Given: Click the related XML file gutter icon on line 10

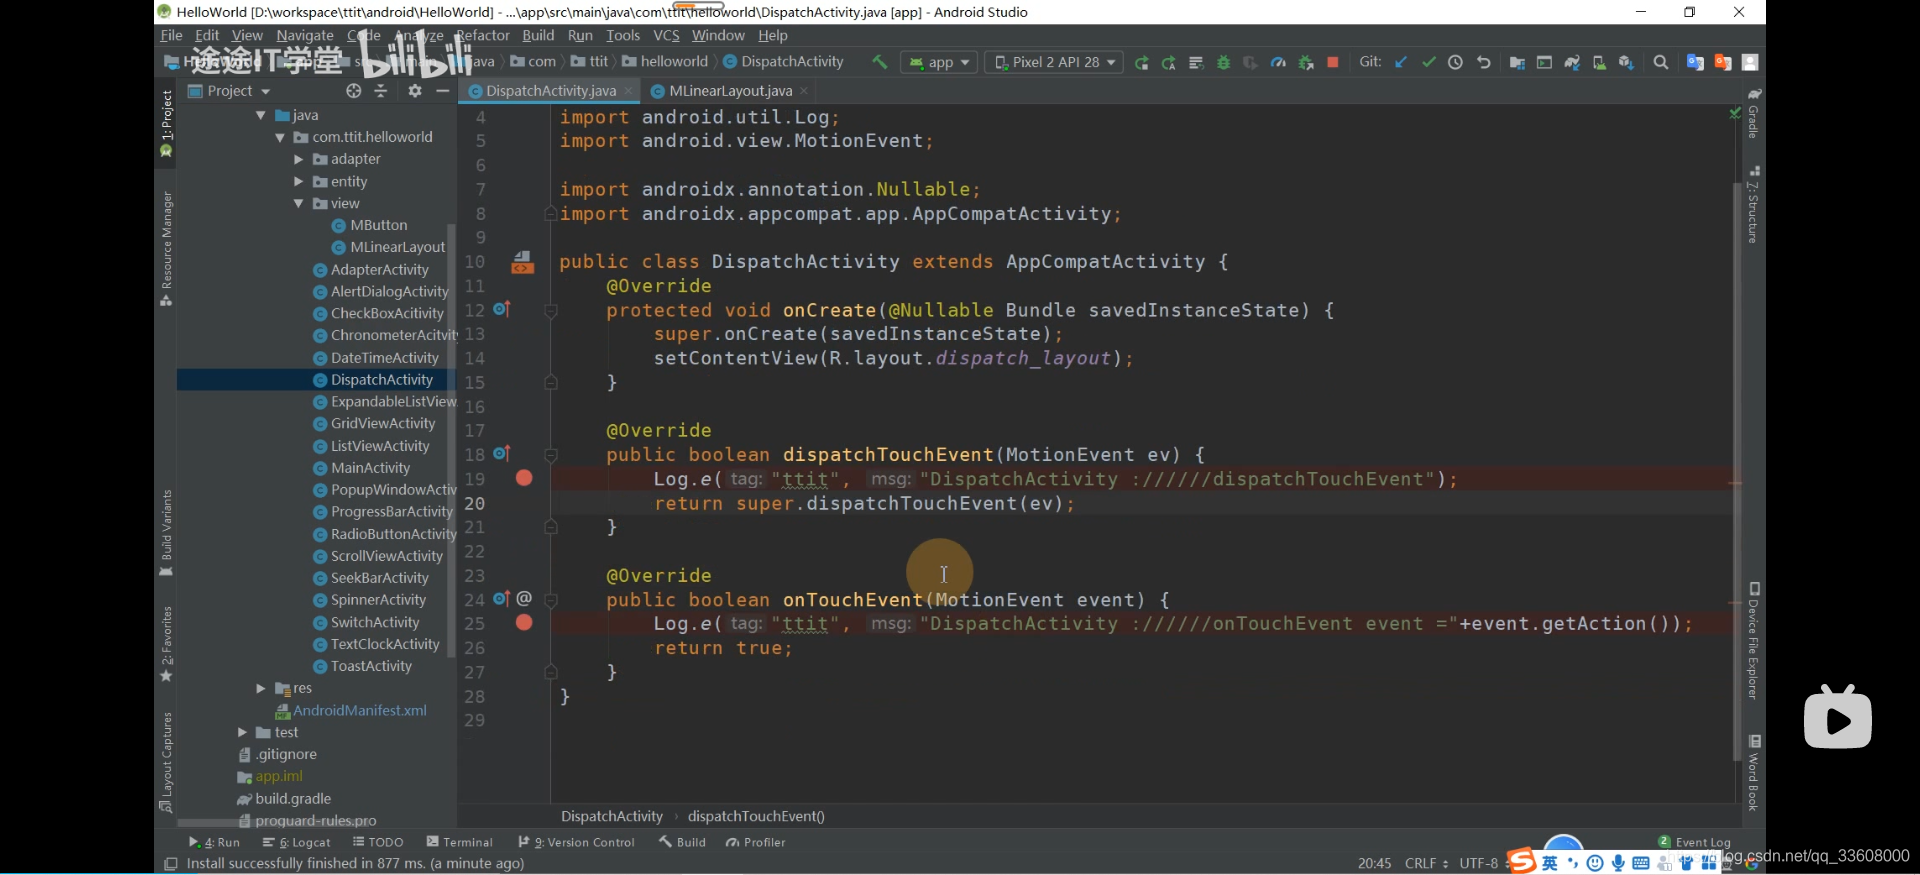Looking at the screenshot, I should [x=522, y=262].
